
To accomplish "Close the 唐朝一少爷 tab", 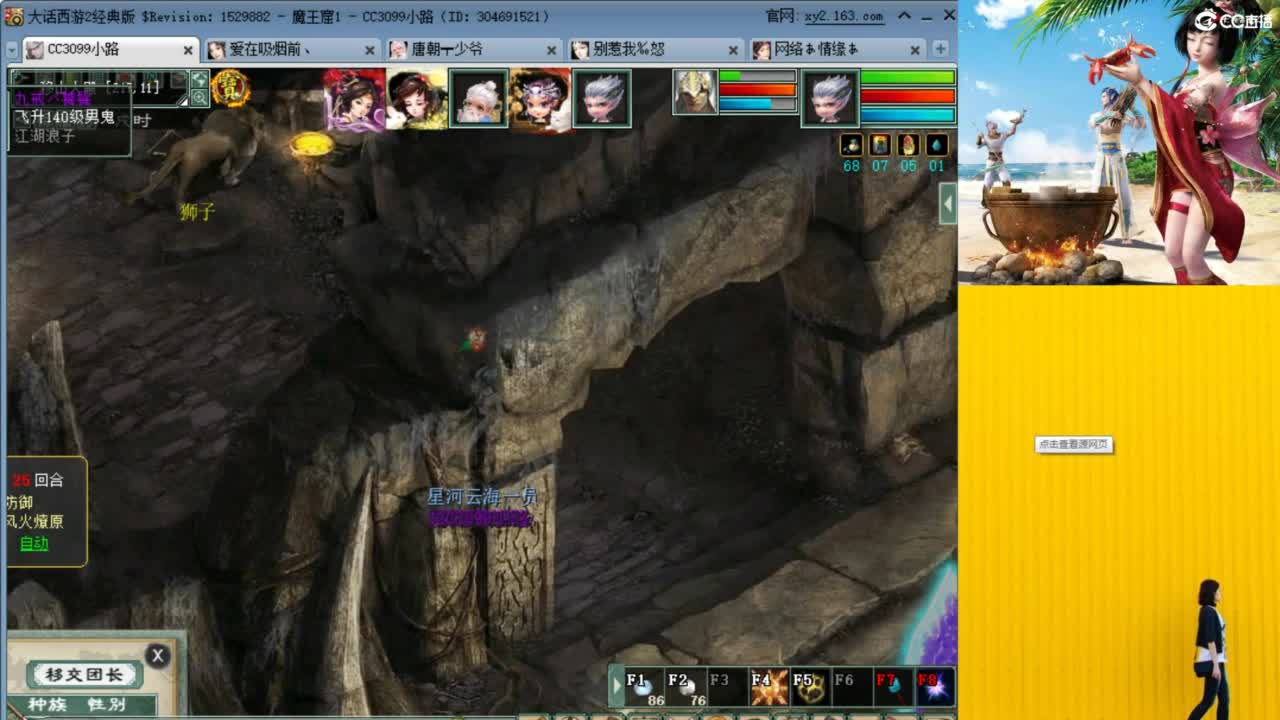I will (x=552, y=50).
